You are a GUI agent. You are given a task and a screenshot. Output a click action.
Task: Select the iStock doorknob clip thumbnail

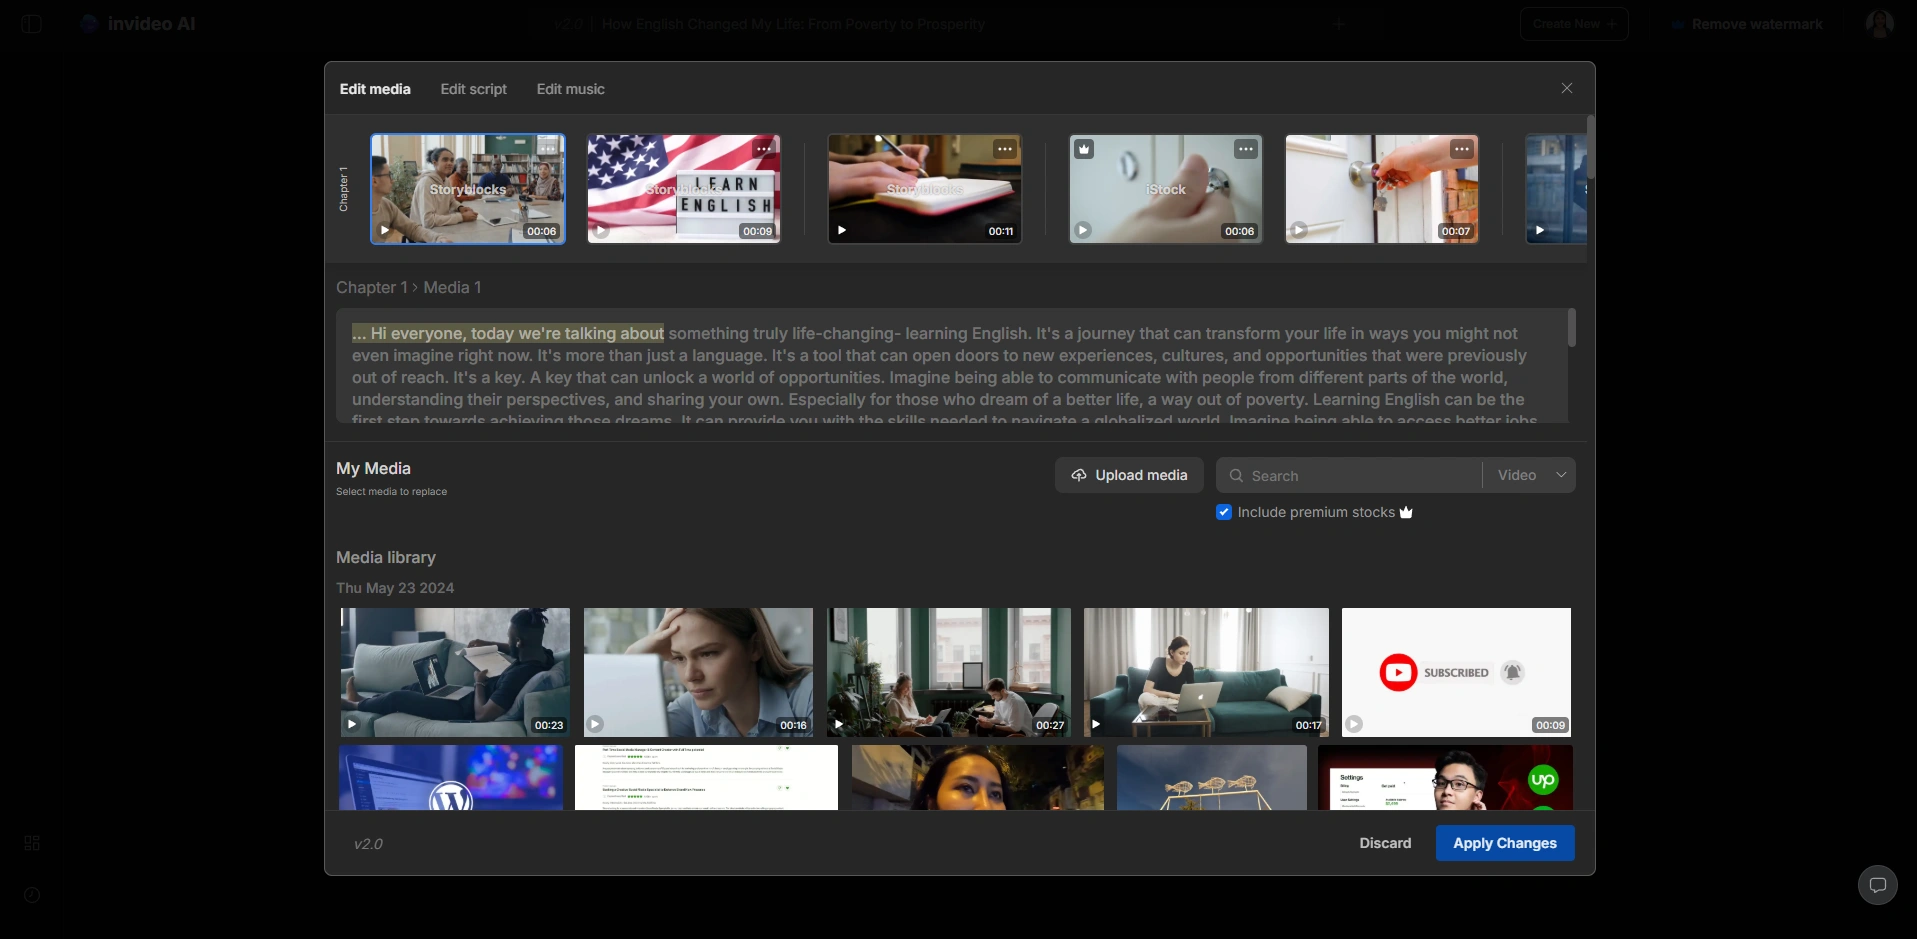coord(1166,189)
